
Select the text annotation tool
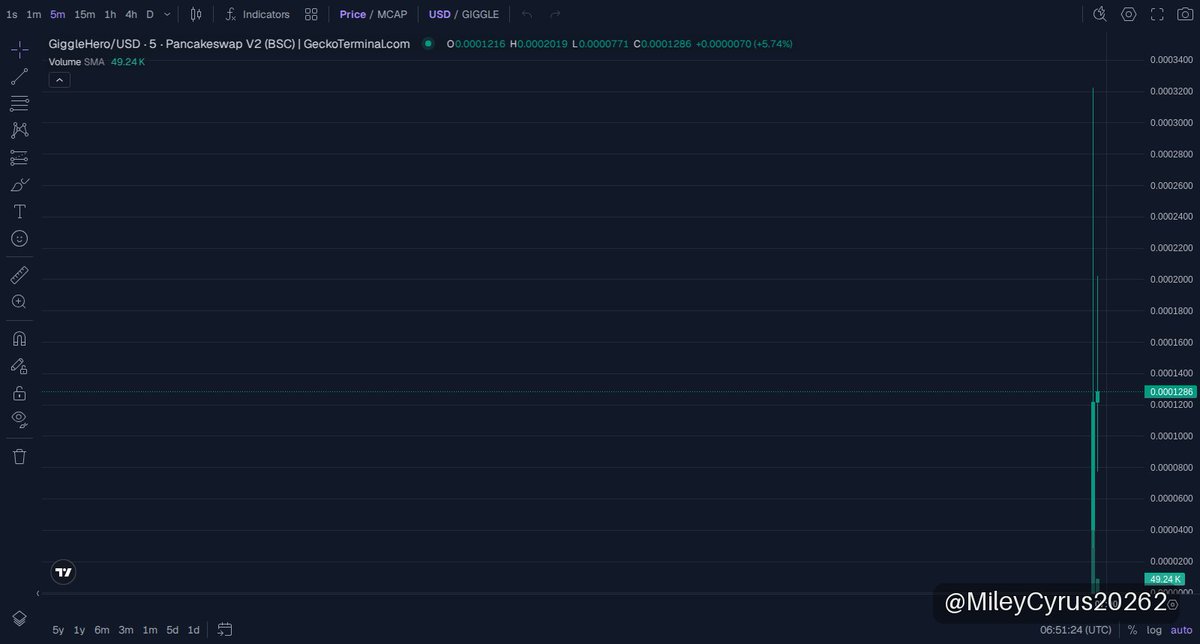coord(19,211)
